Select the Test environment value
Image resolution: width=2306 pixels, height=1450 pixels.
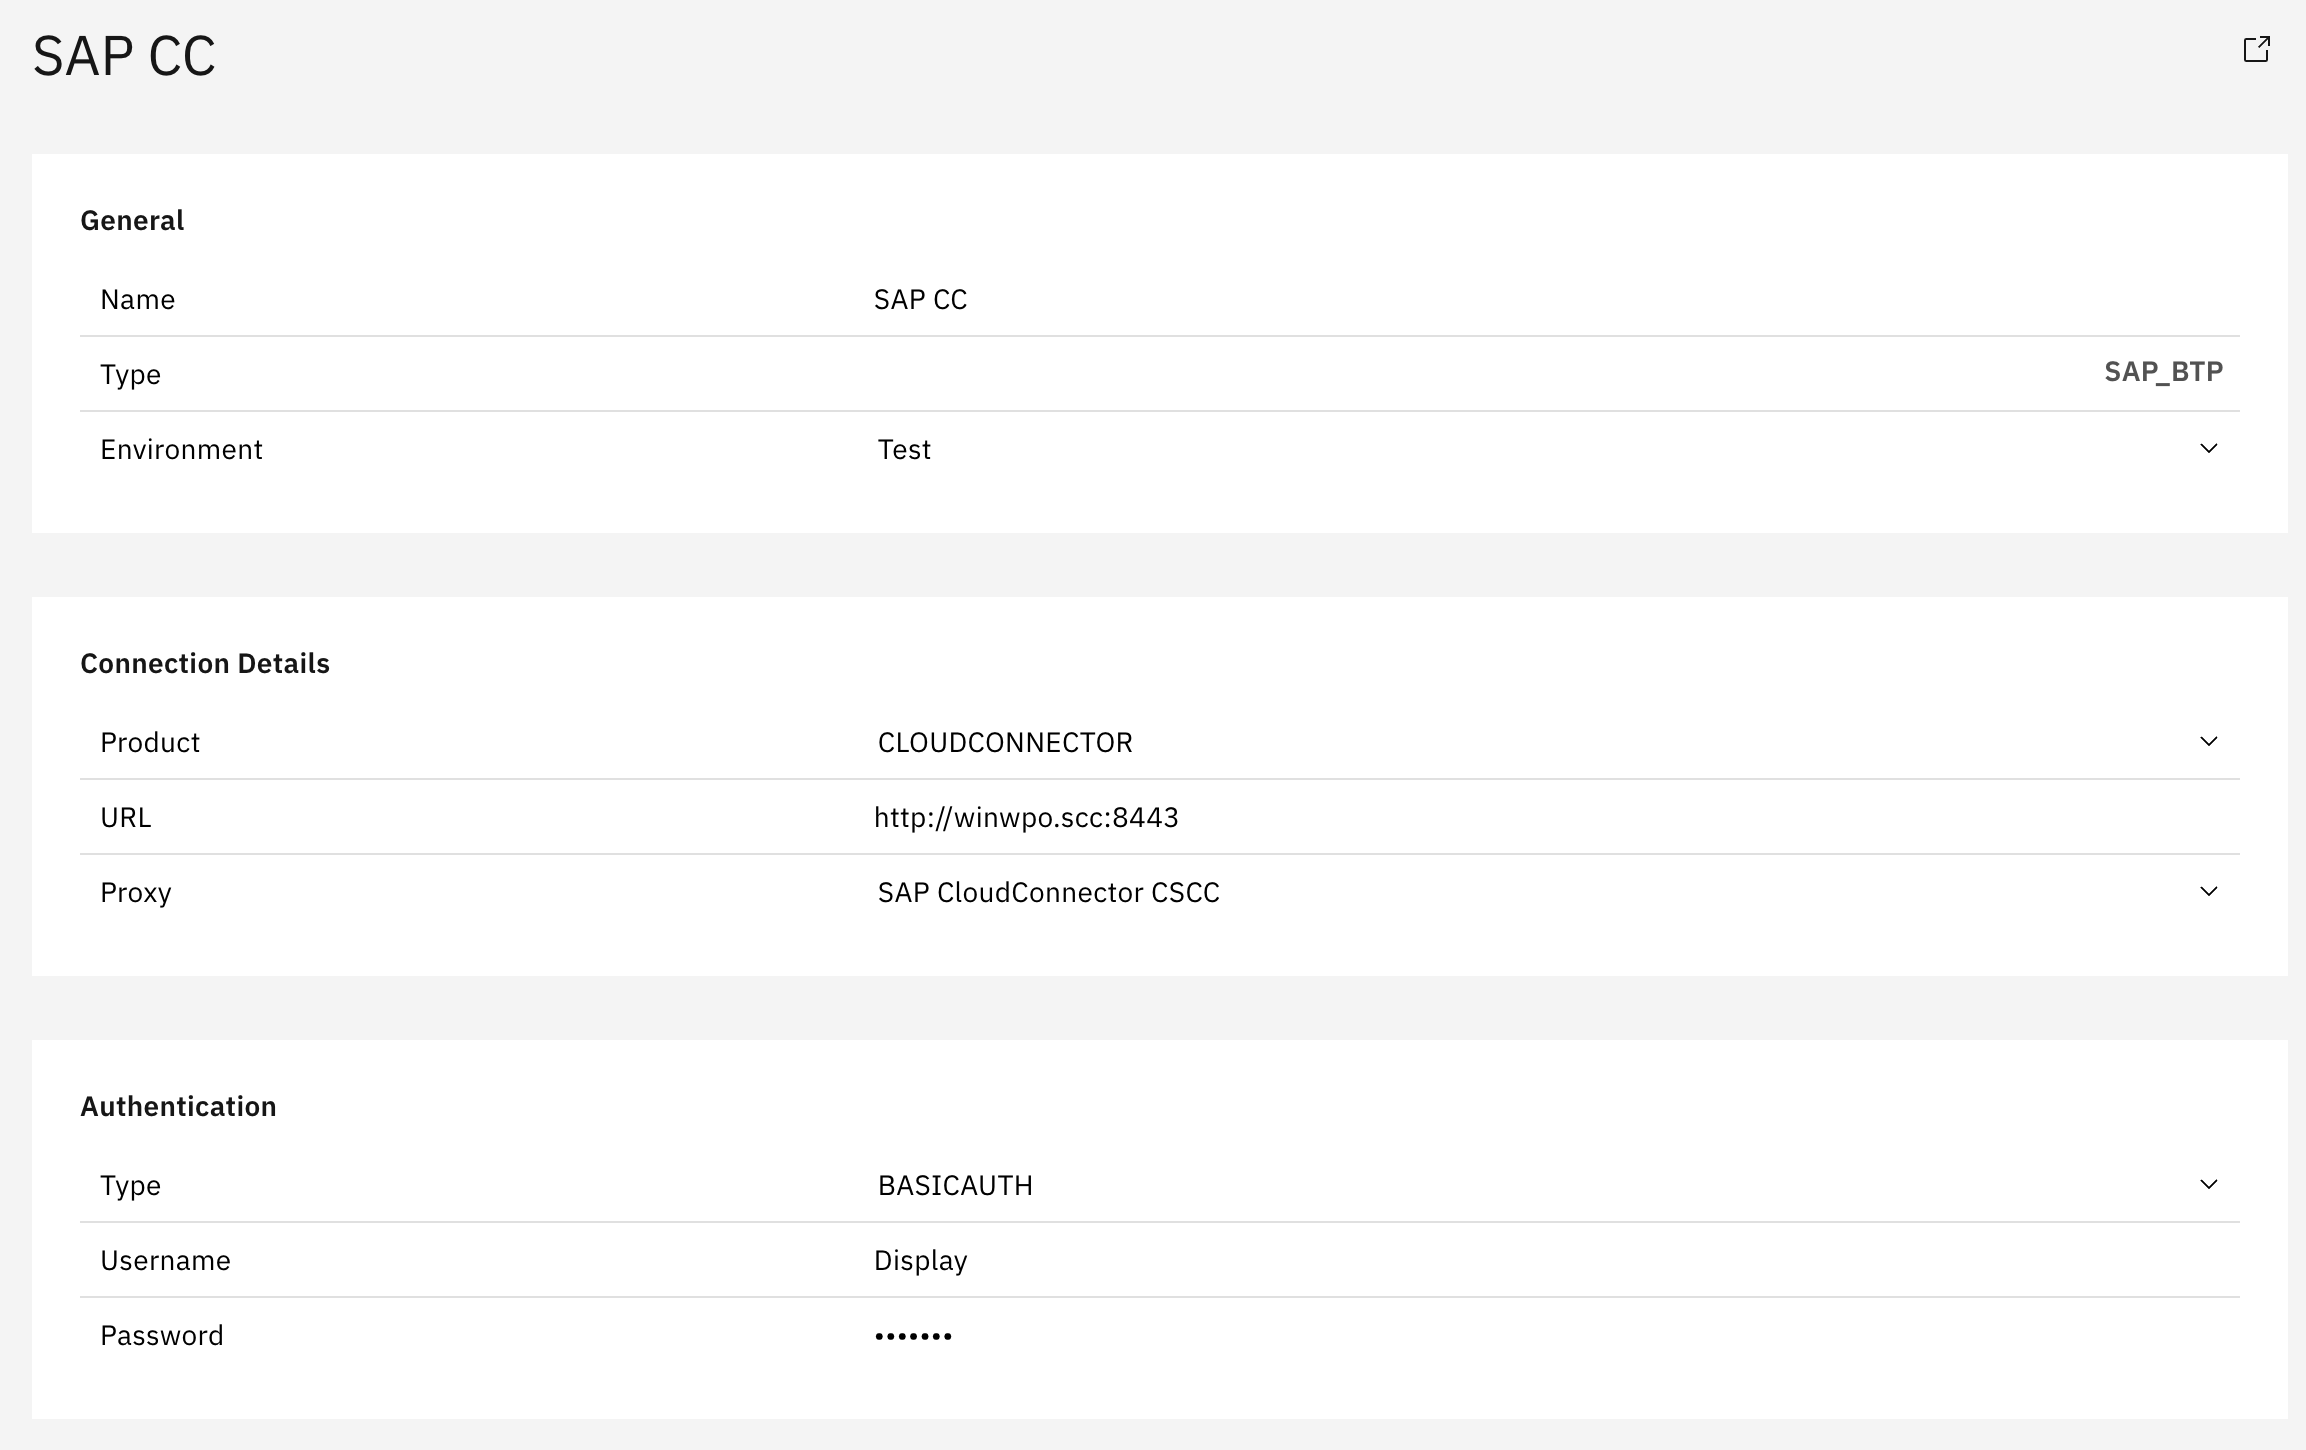[x=904, y=450]
